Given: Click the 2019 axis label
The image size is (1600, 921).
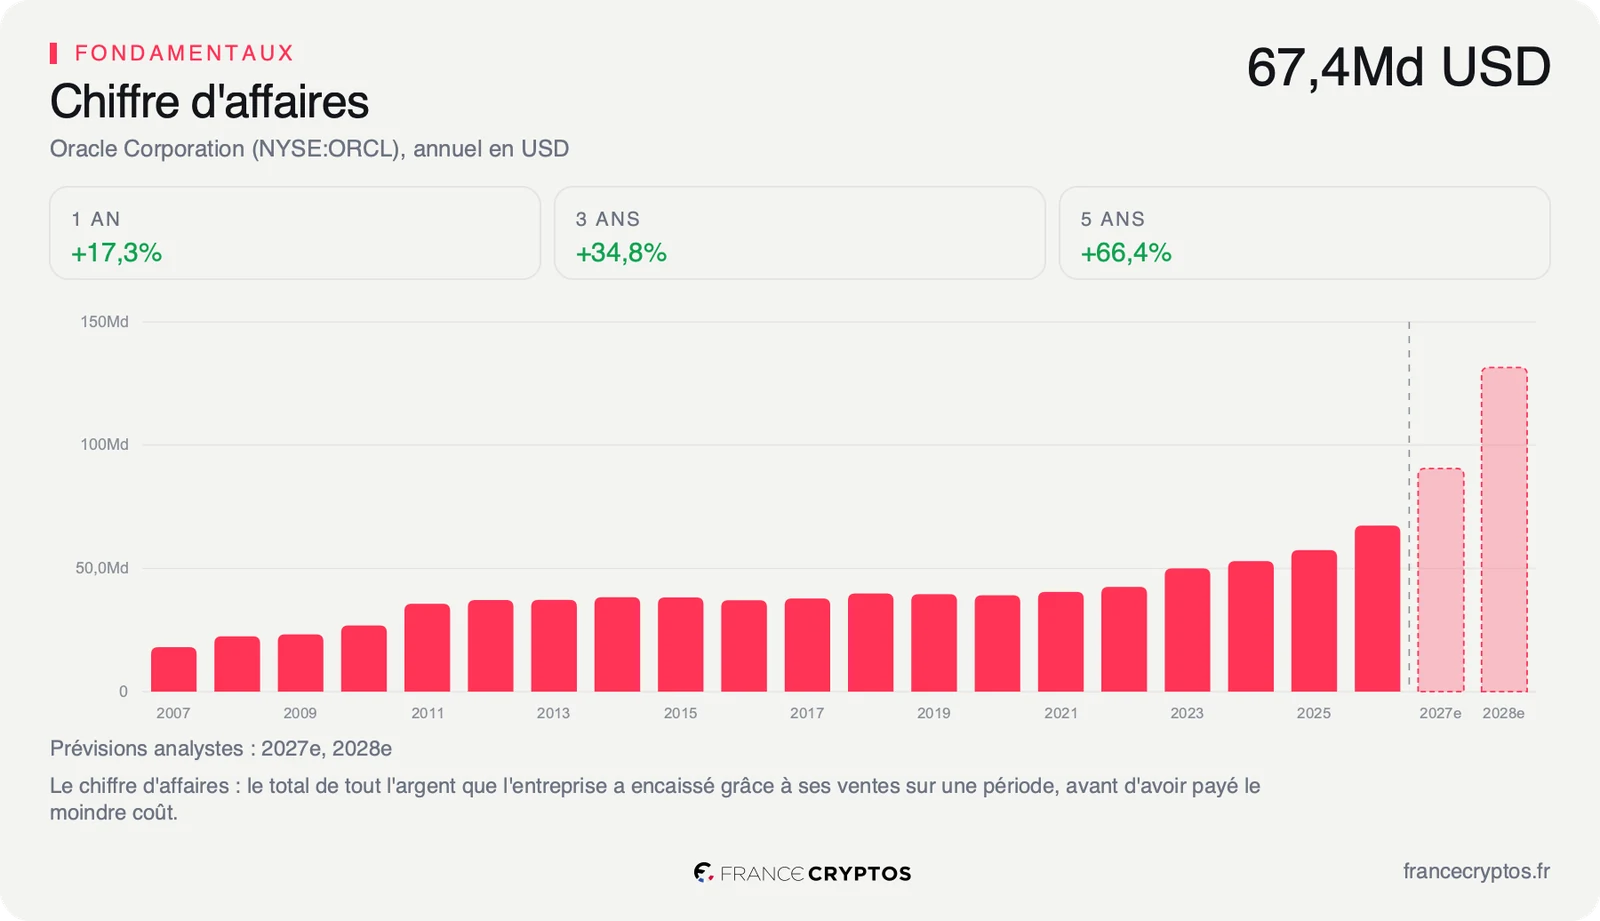Looking at the screenshot, I should [934, 713].
